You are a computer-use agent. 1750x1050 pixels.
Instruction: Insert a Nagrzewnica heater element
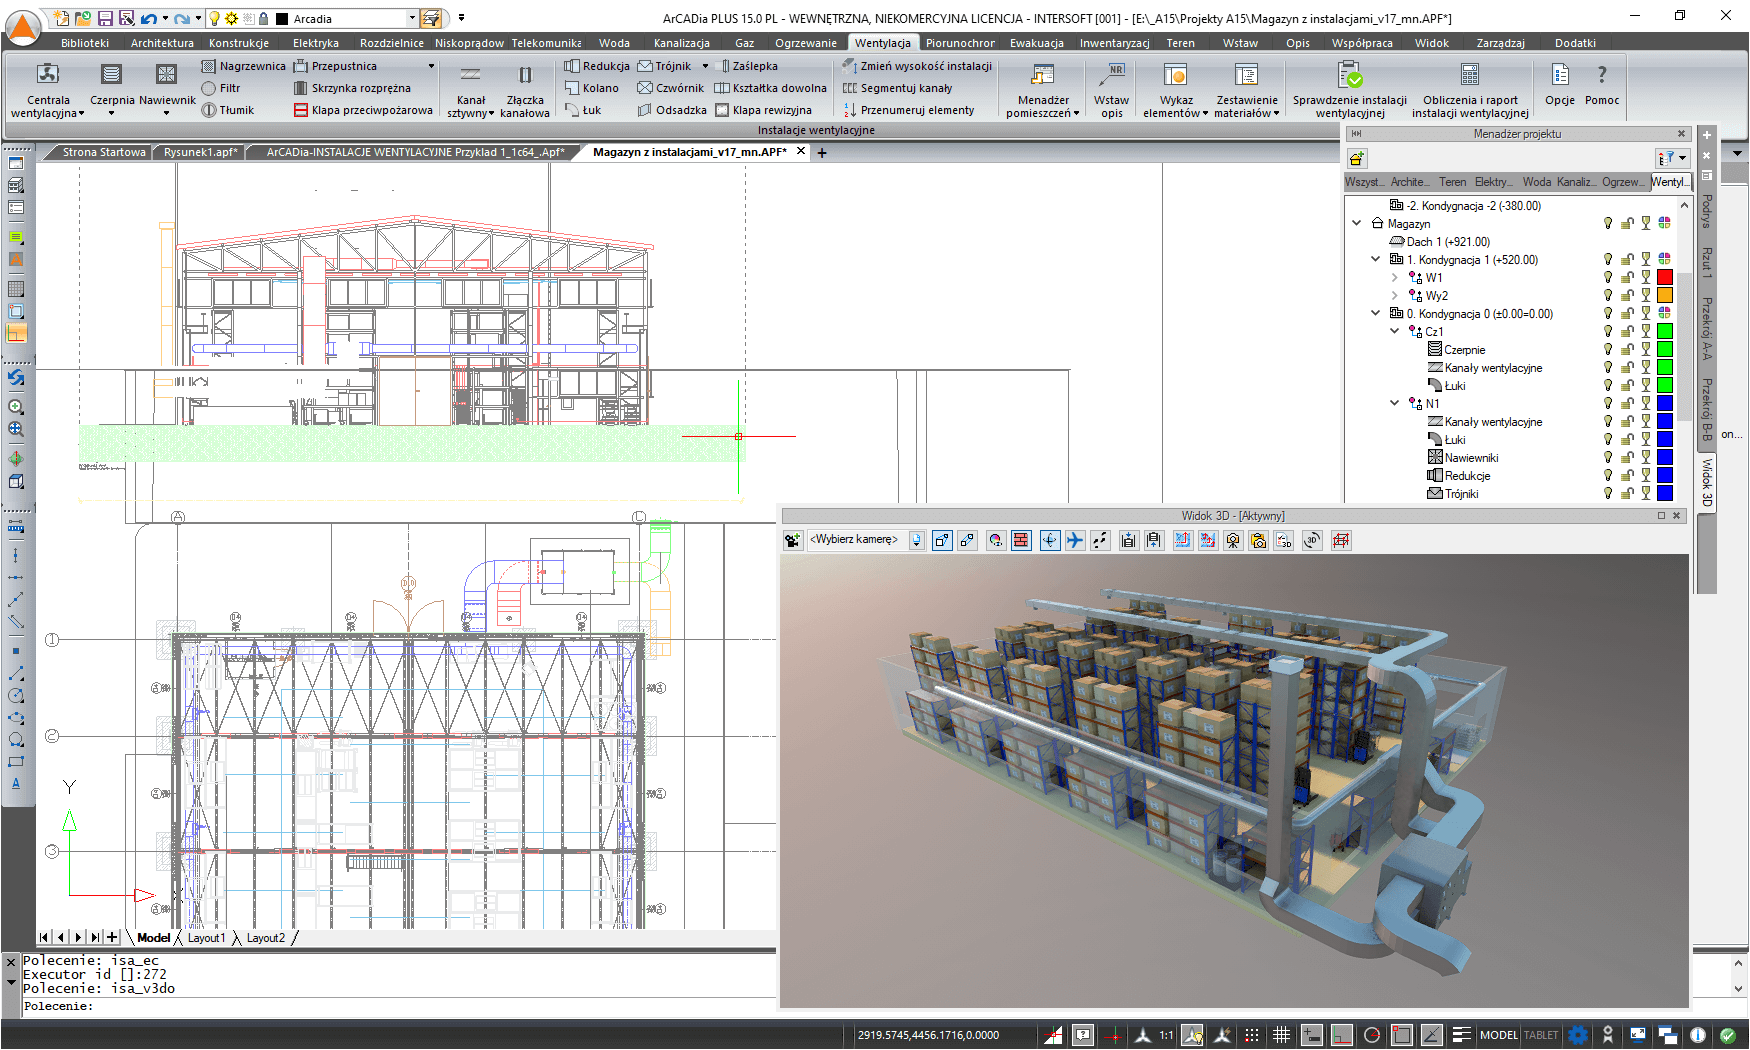[x=243, y=66]
